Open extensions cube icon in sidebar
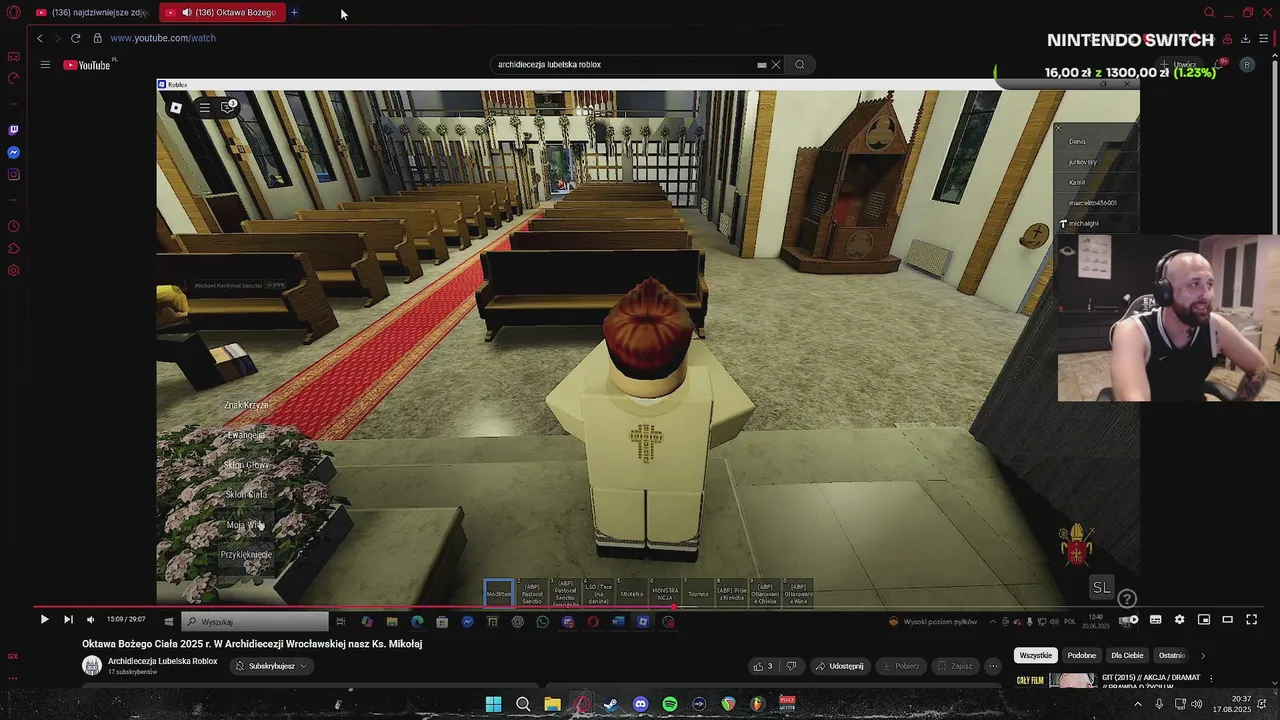1280x720 pixels. coord(13,248)
